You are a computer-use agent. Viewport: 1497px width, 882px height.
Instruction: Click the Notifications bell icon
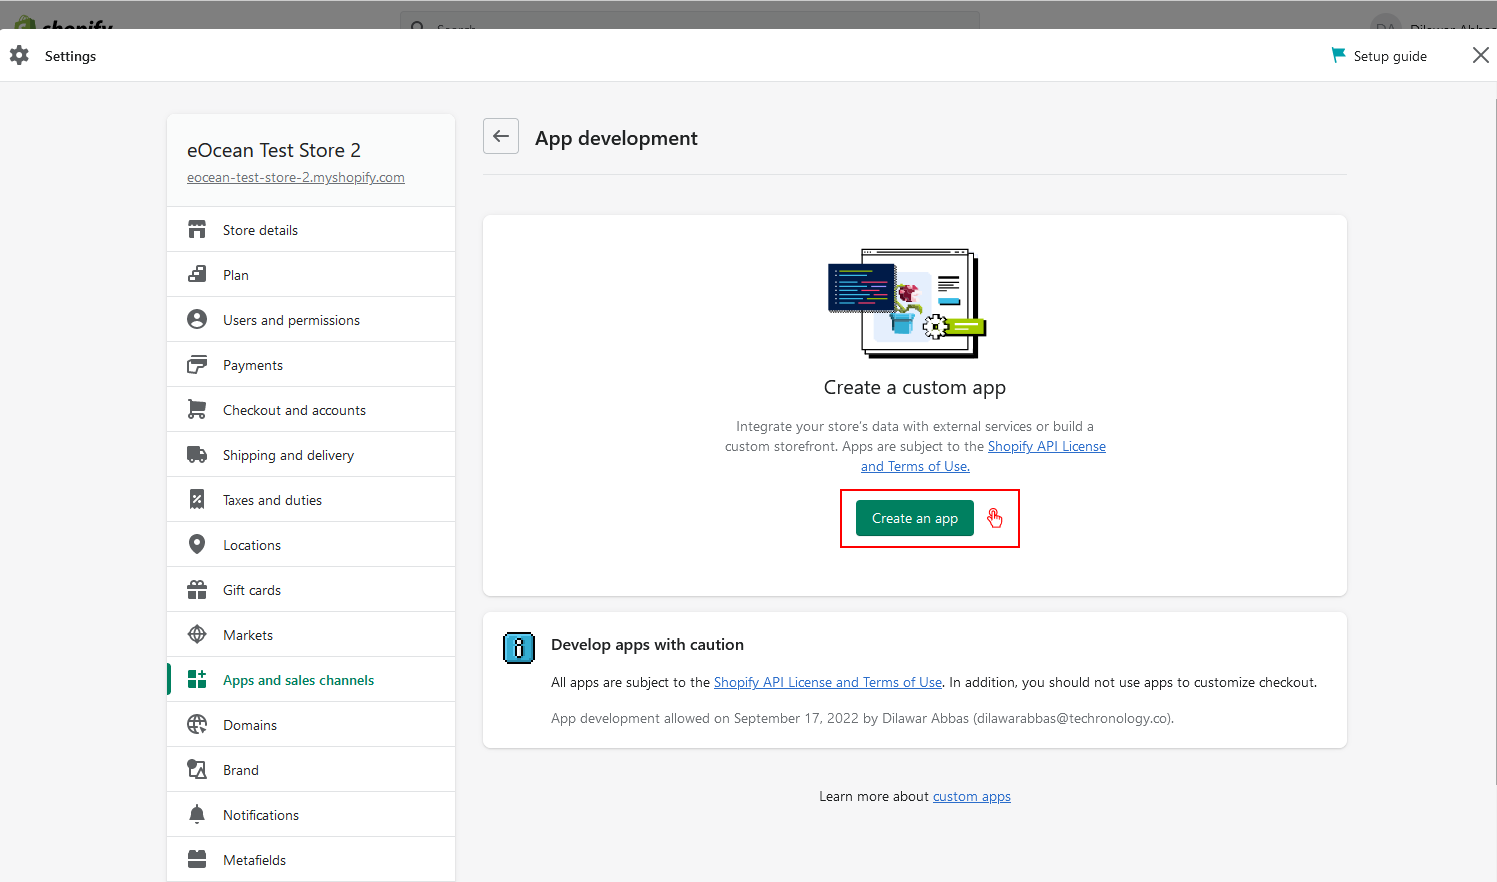pyautogui.click(x=197, y=815)
